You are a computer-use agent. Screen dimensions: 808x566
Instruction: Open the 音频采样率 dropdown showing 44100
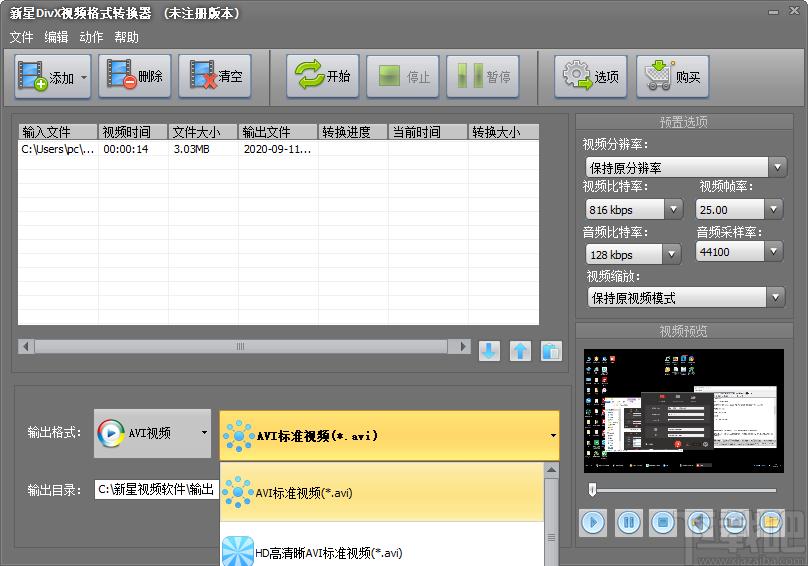pos(739,252)
